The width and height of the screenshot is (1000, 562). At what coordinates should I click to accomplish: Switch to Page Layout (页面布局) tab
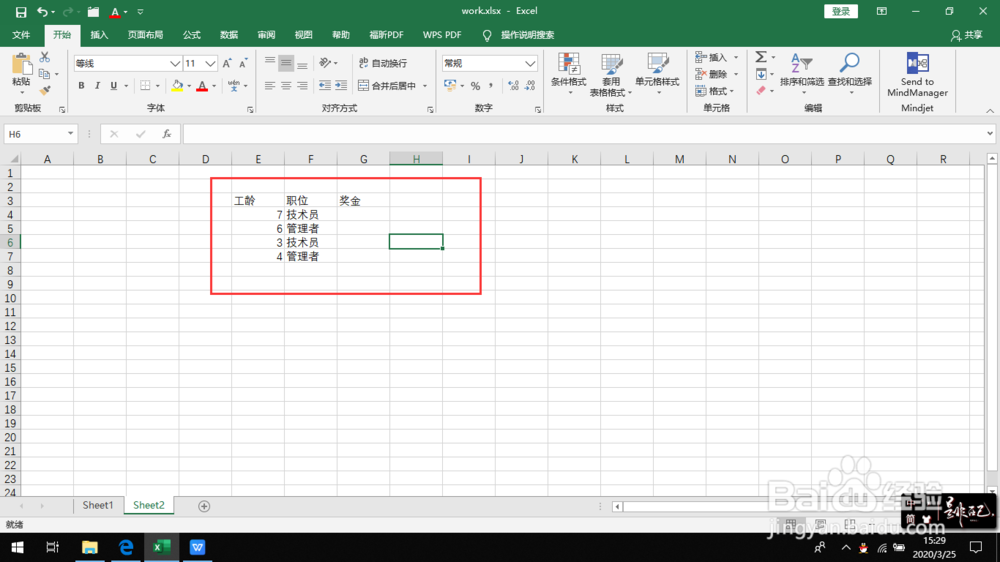[x=145, y=35]
